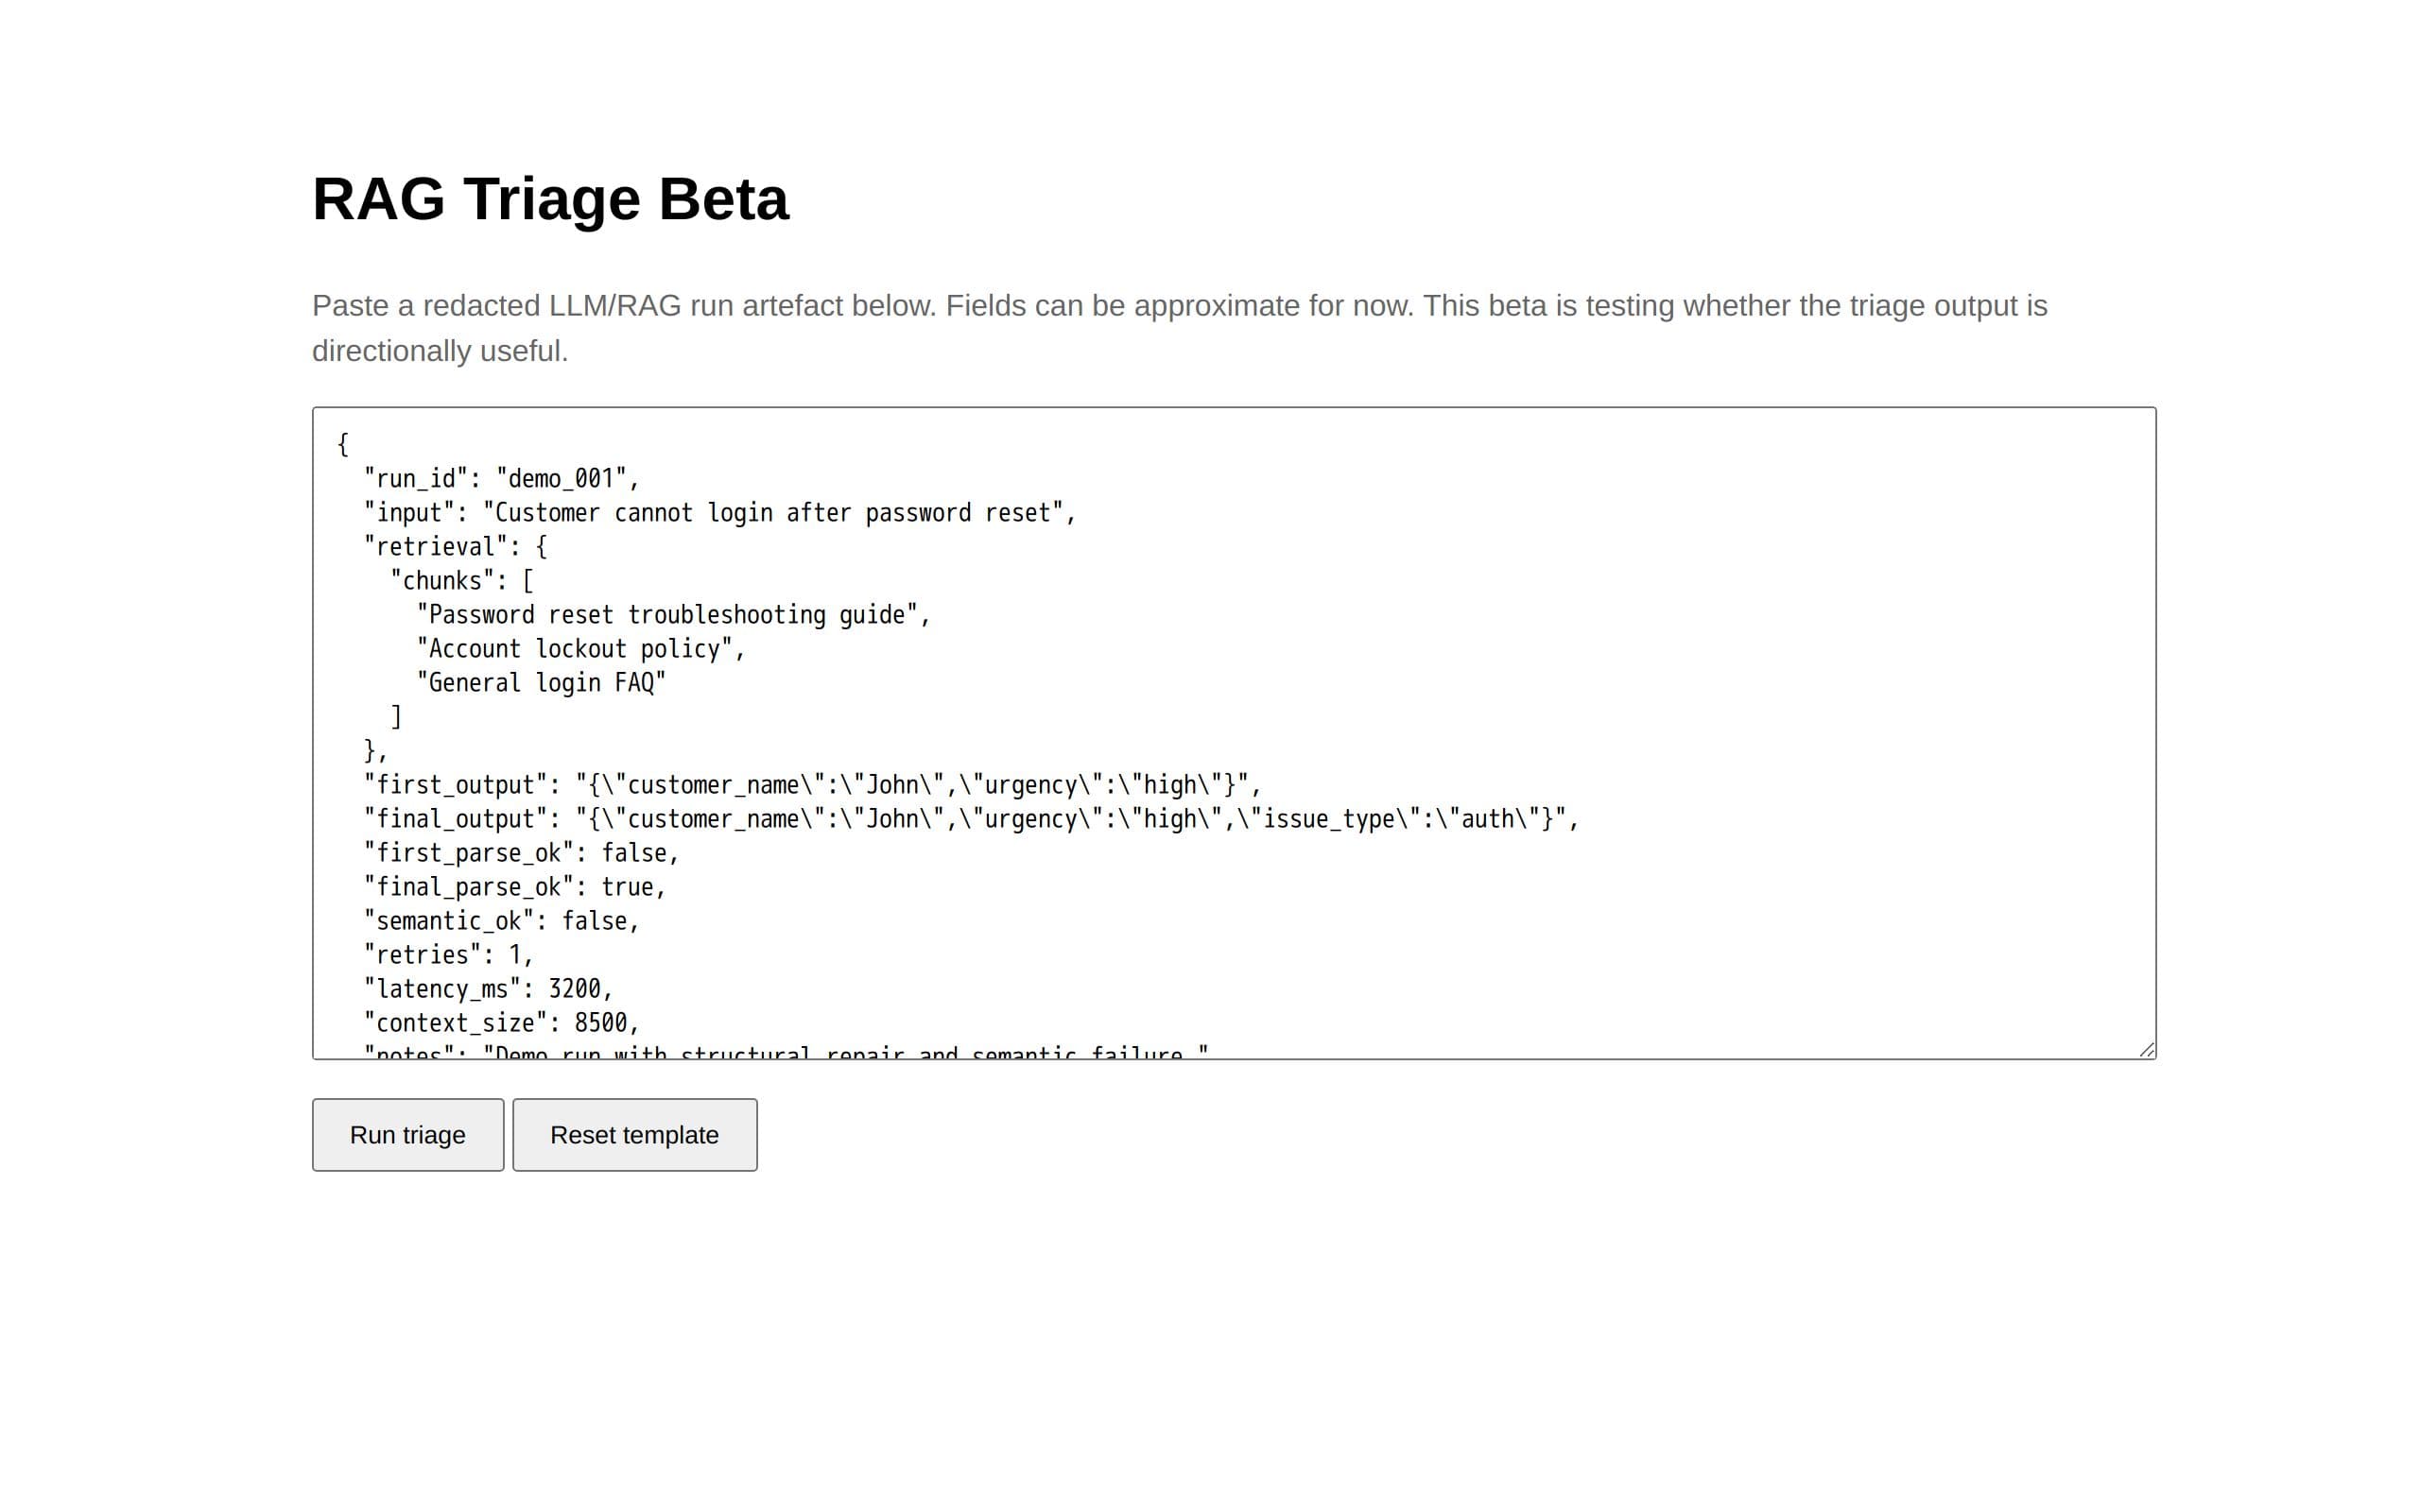Click the RAG Triage Beta heading
2420x1512 pixels.
(550, 198)
